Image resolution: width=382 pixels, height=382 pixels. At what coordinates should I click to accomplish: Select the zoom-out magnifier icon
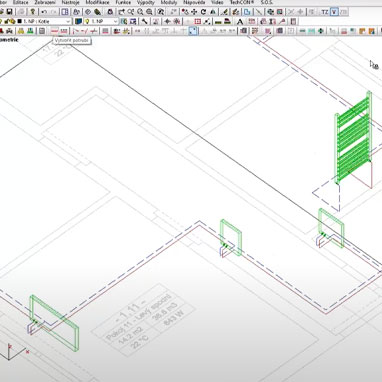click(149, 12)
